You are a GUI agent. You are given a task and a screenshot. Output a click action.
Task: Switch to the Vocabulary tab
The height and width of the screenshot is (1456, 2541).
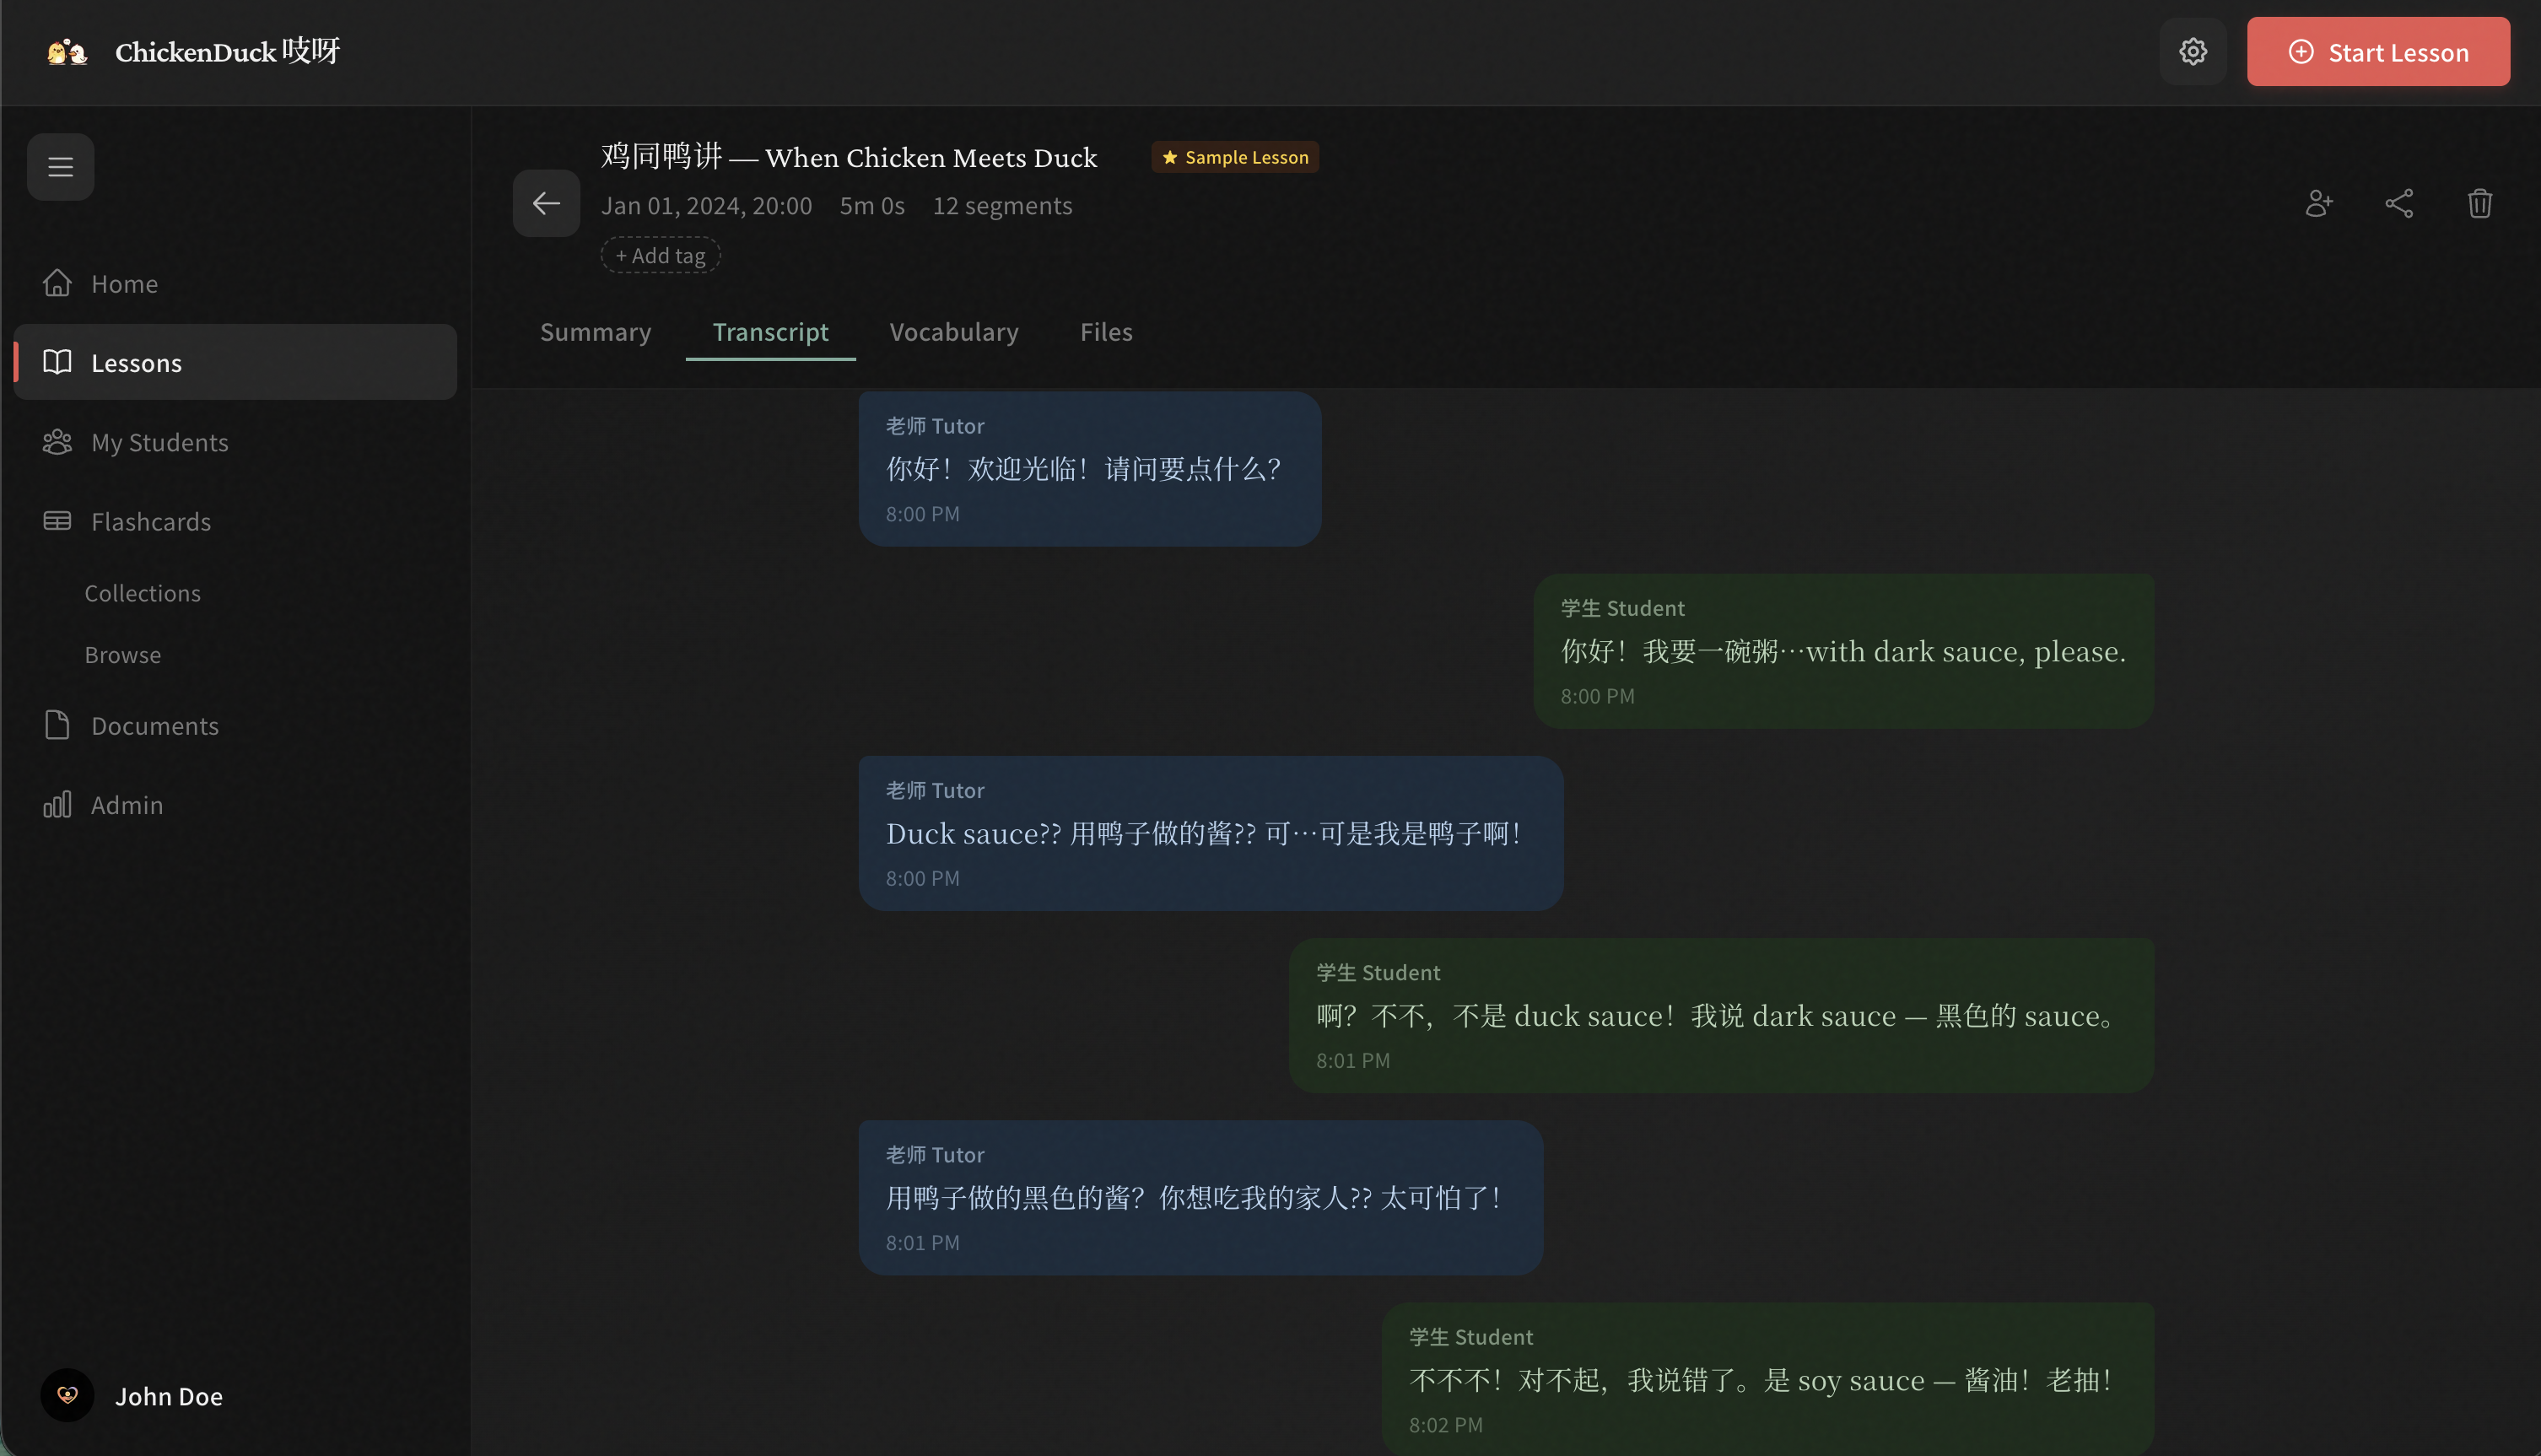point(953,332)
